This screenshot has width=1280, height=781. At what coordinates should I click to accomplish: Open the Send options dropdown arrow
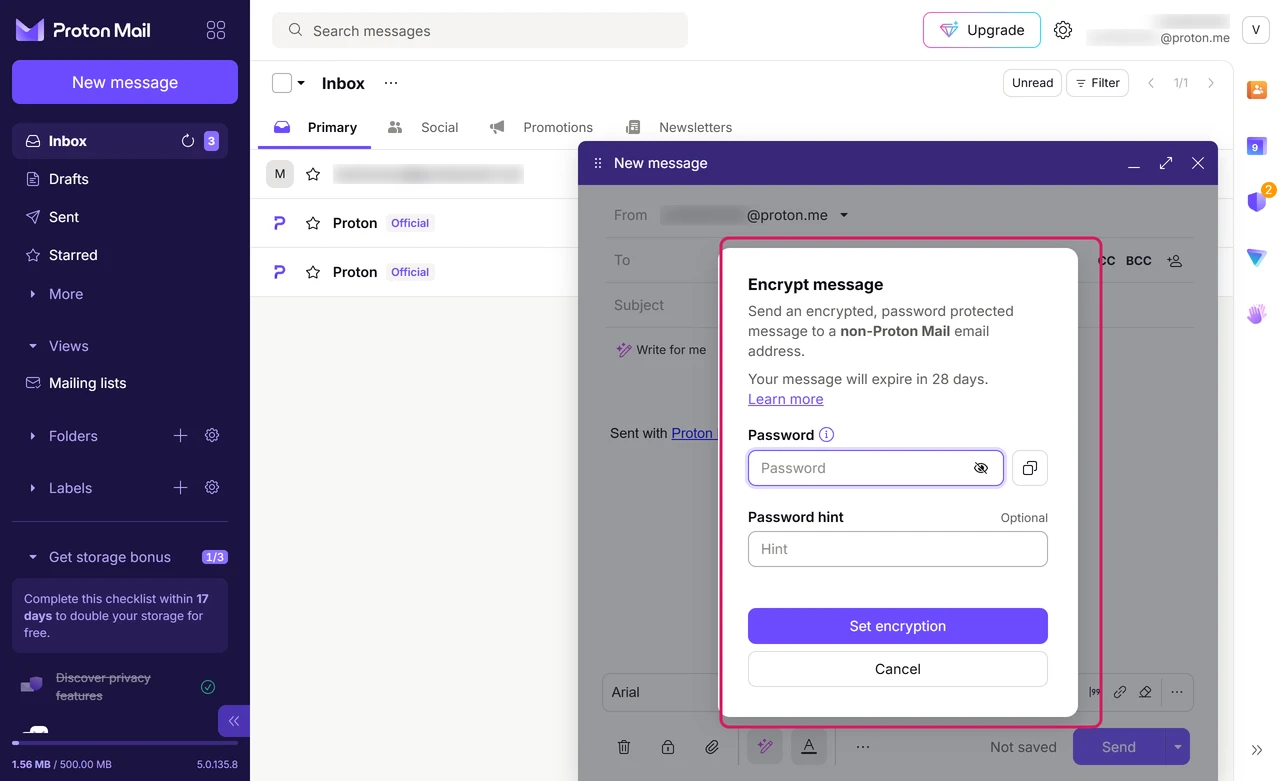[1178, 747]
